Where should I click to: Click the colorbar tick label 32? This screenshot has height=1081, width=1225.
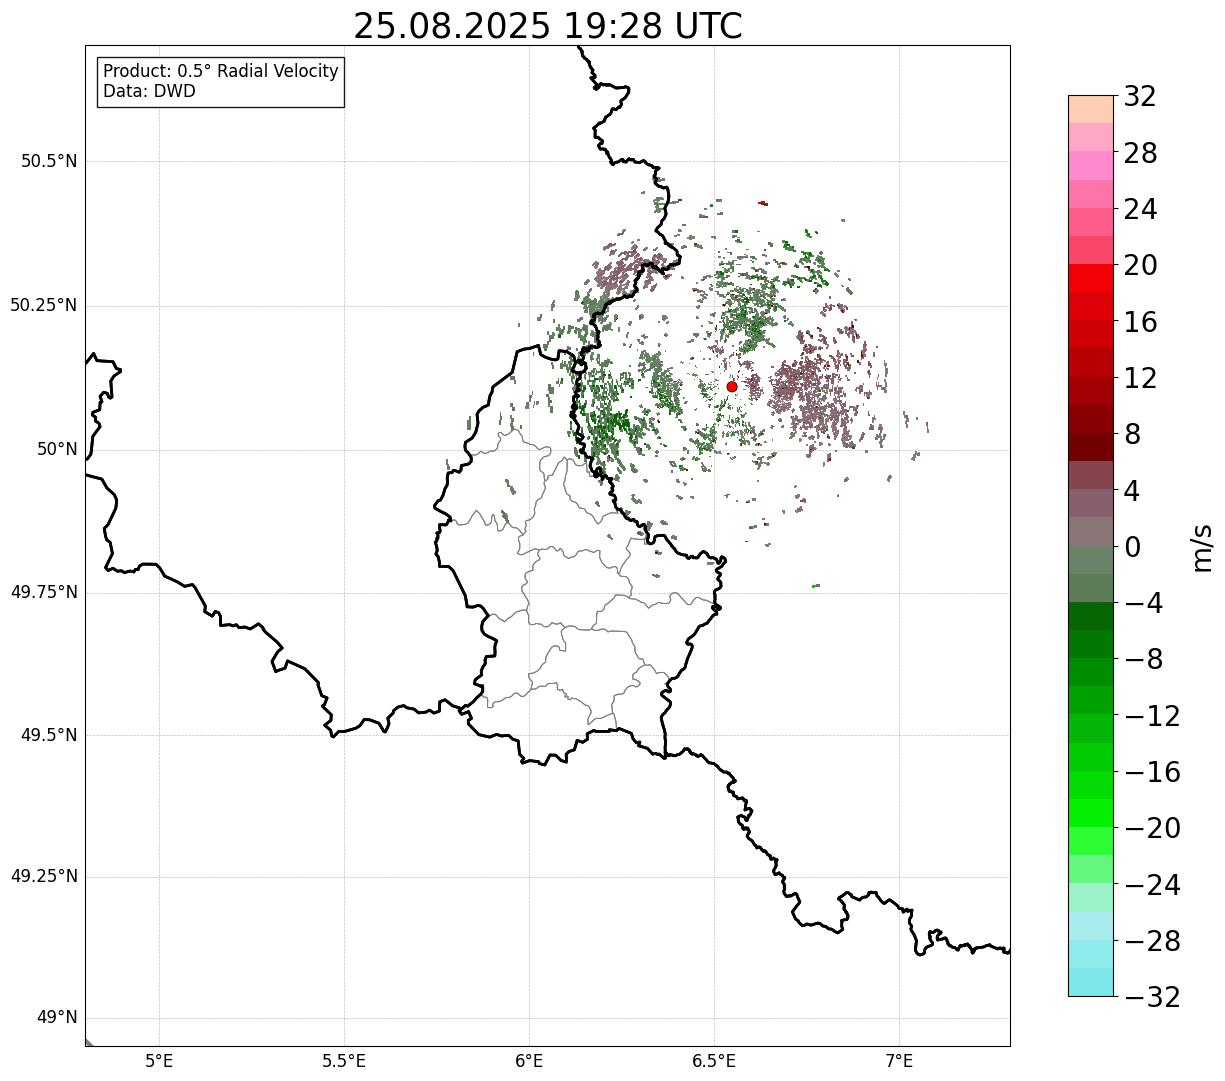point(1140,96)
